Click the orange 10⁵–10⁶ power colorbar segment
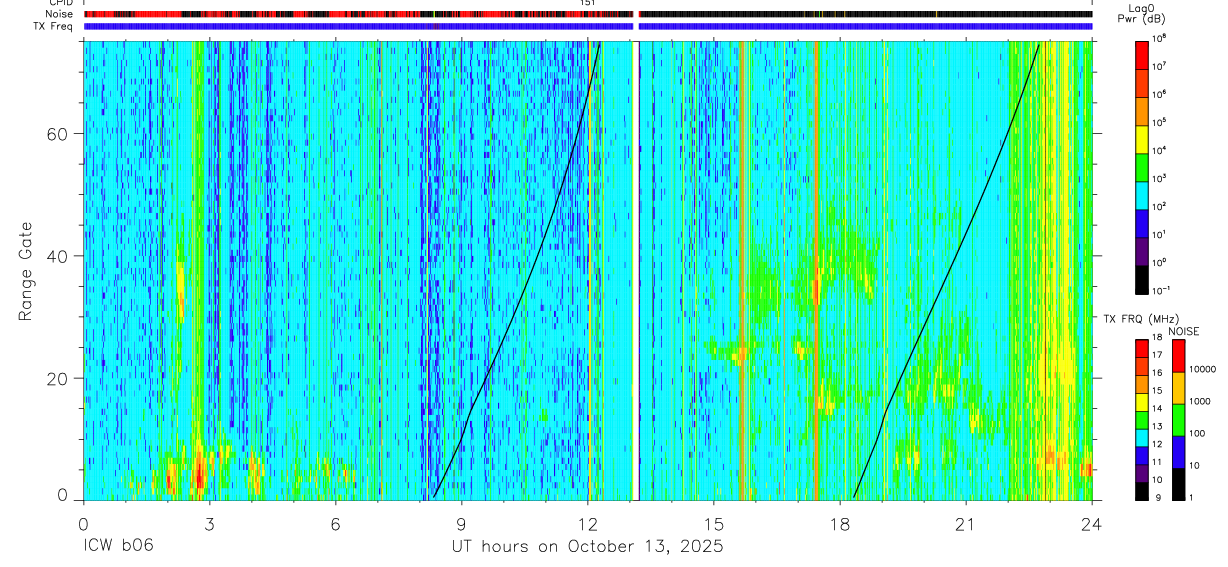This screenshot has width=1228, height=567. [1141, 110]
